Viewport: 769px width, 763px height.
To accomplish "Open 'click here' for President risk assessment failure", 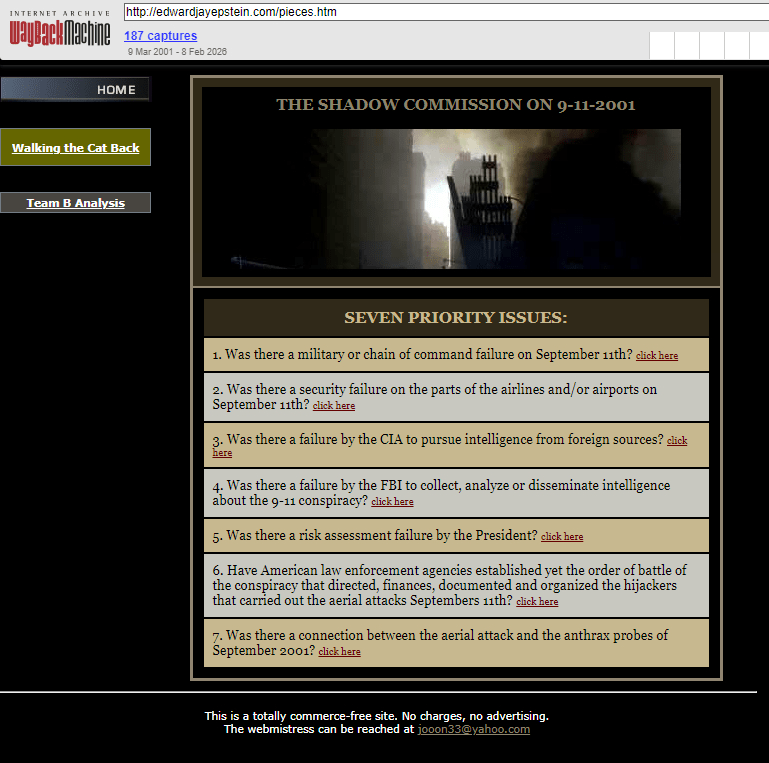I will click(x=561, y=537).
